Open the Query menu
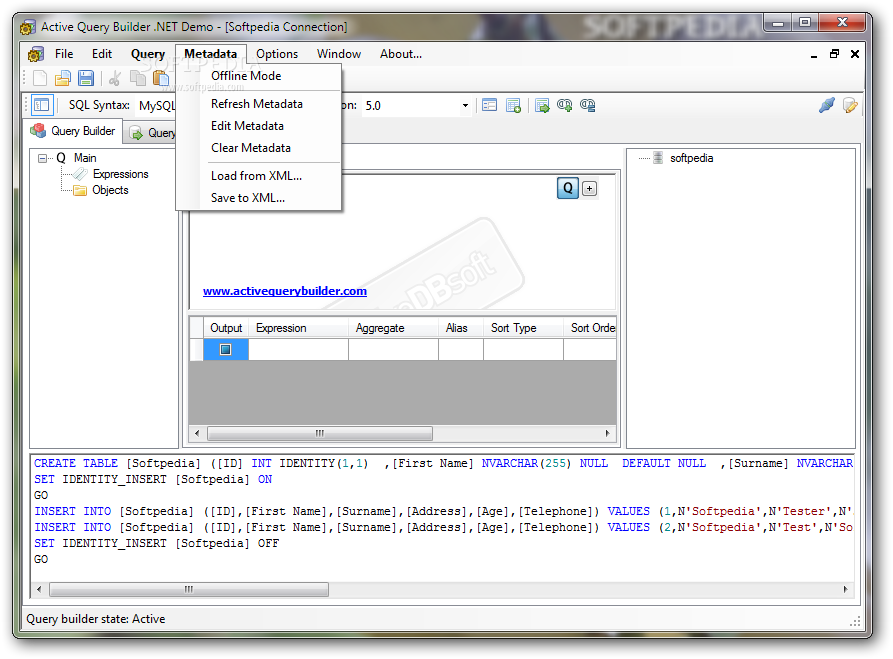This screenshot has height=659, width=893. 148,54
